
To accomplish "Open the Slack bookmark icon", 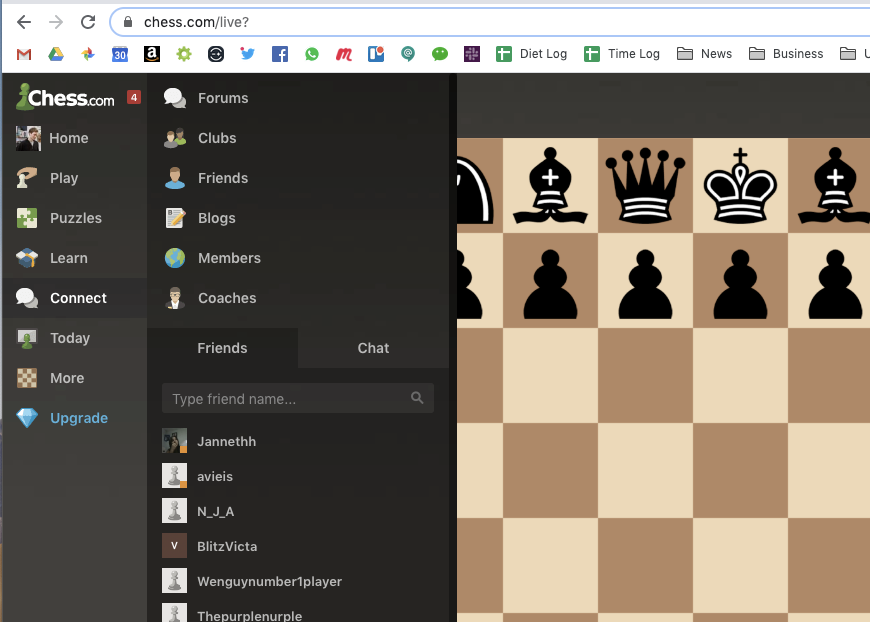I will click(472, 54).
